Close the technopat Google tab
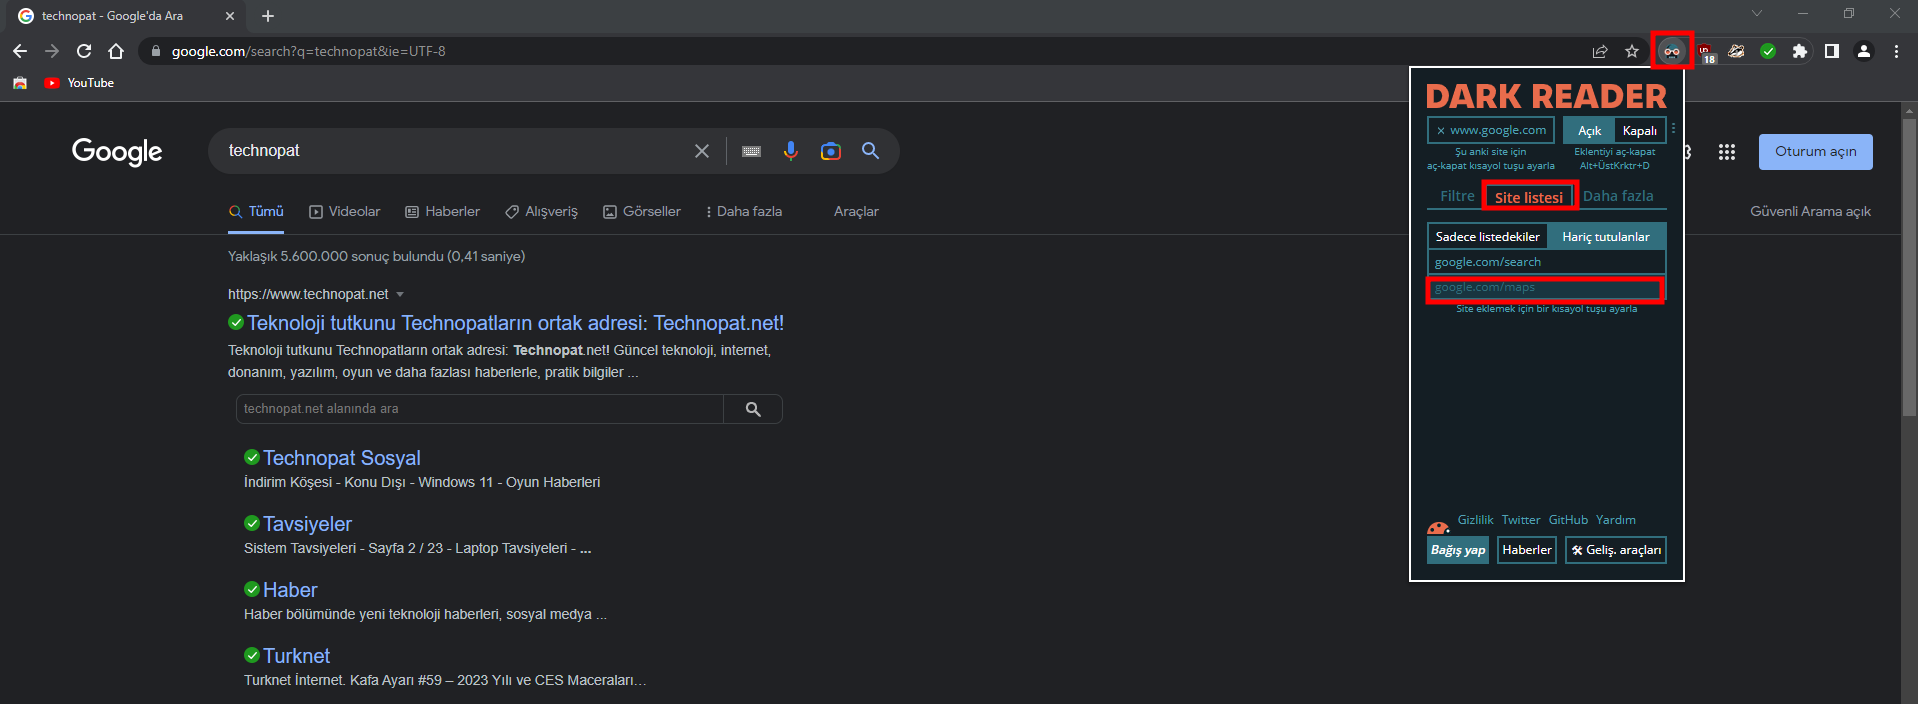The image size is (1918, 704). 230,16
